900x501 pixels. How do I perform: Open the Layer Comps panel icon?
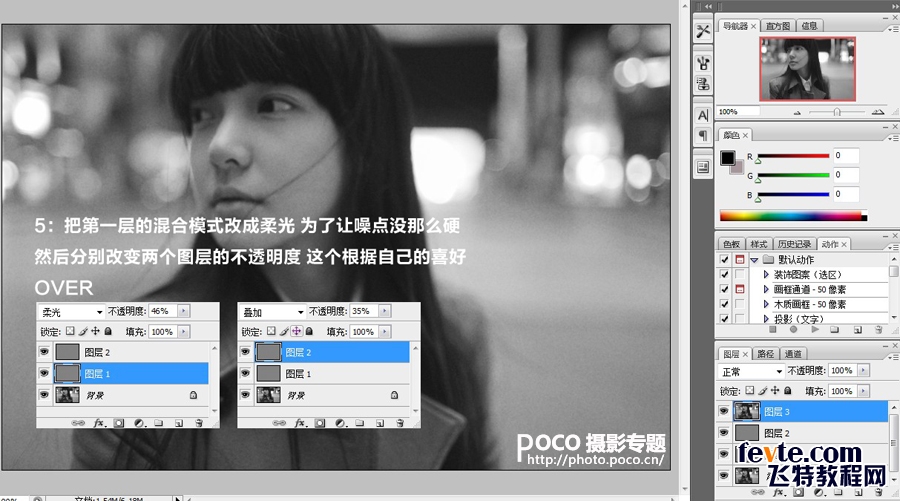point(703,168)
